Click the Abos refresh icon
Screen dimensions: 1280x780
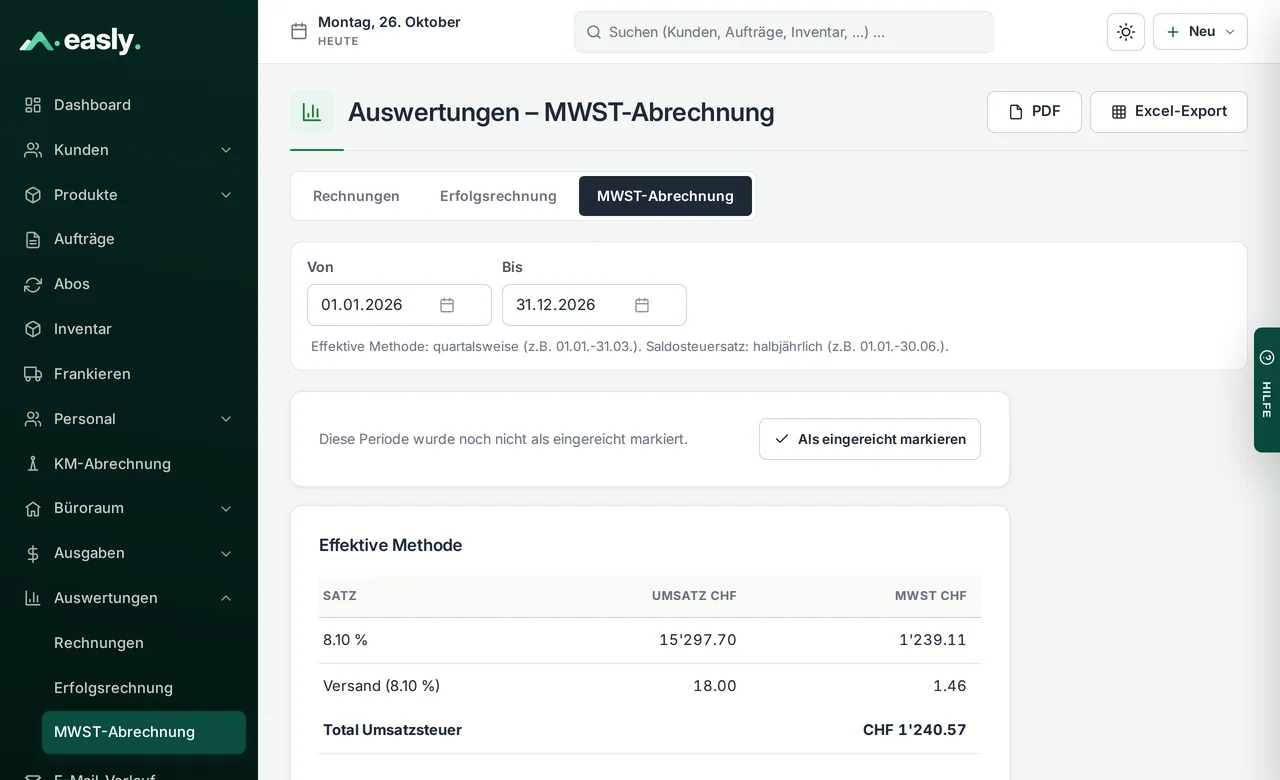33,284
